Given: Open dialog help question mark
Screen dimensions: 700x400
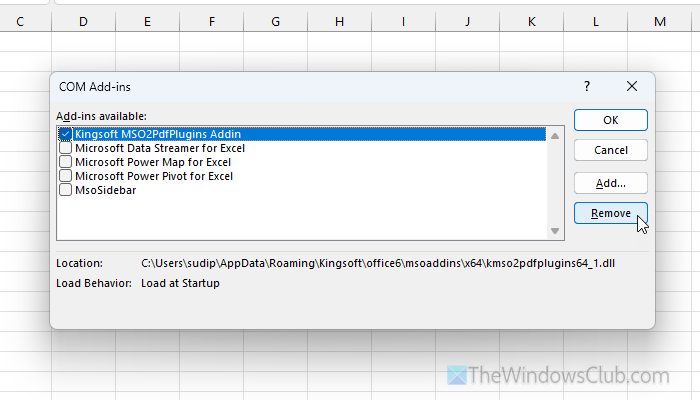Looking at the screenshot, I should 587,86.
